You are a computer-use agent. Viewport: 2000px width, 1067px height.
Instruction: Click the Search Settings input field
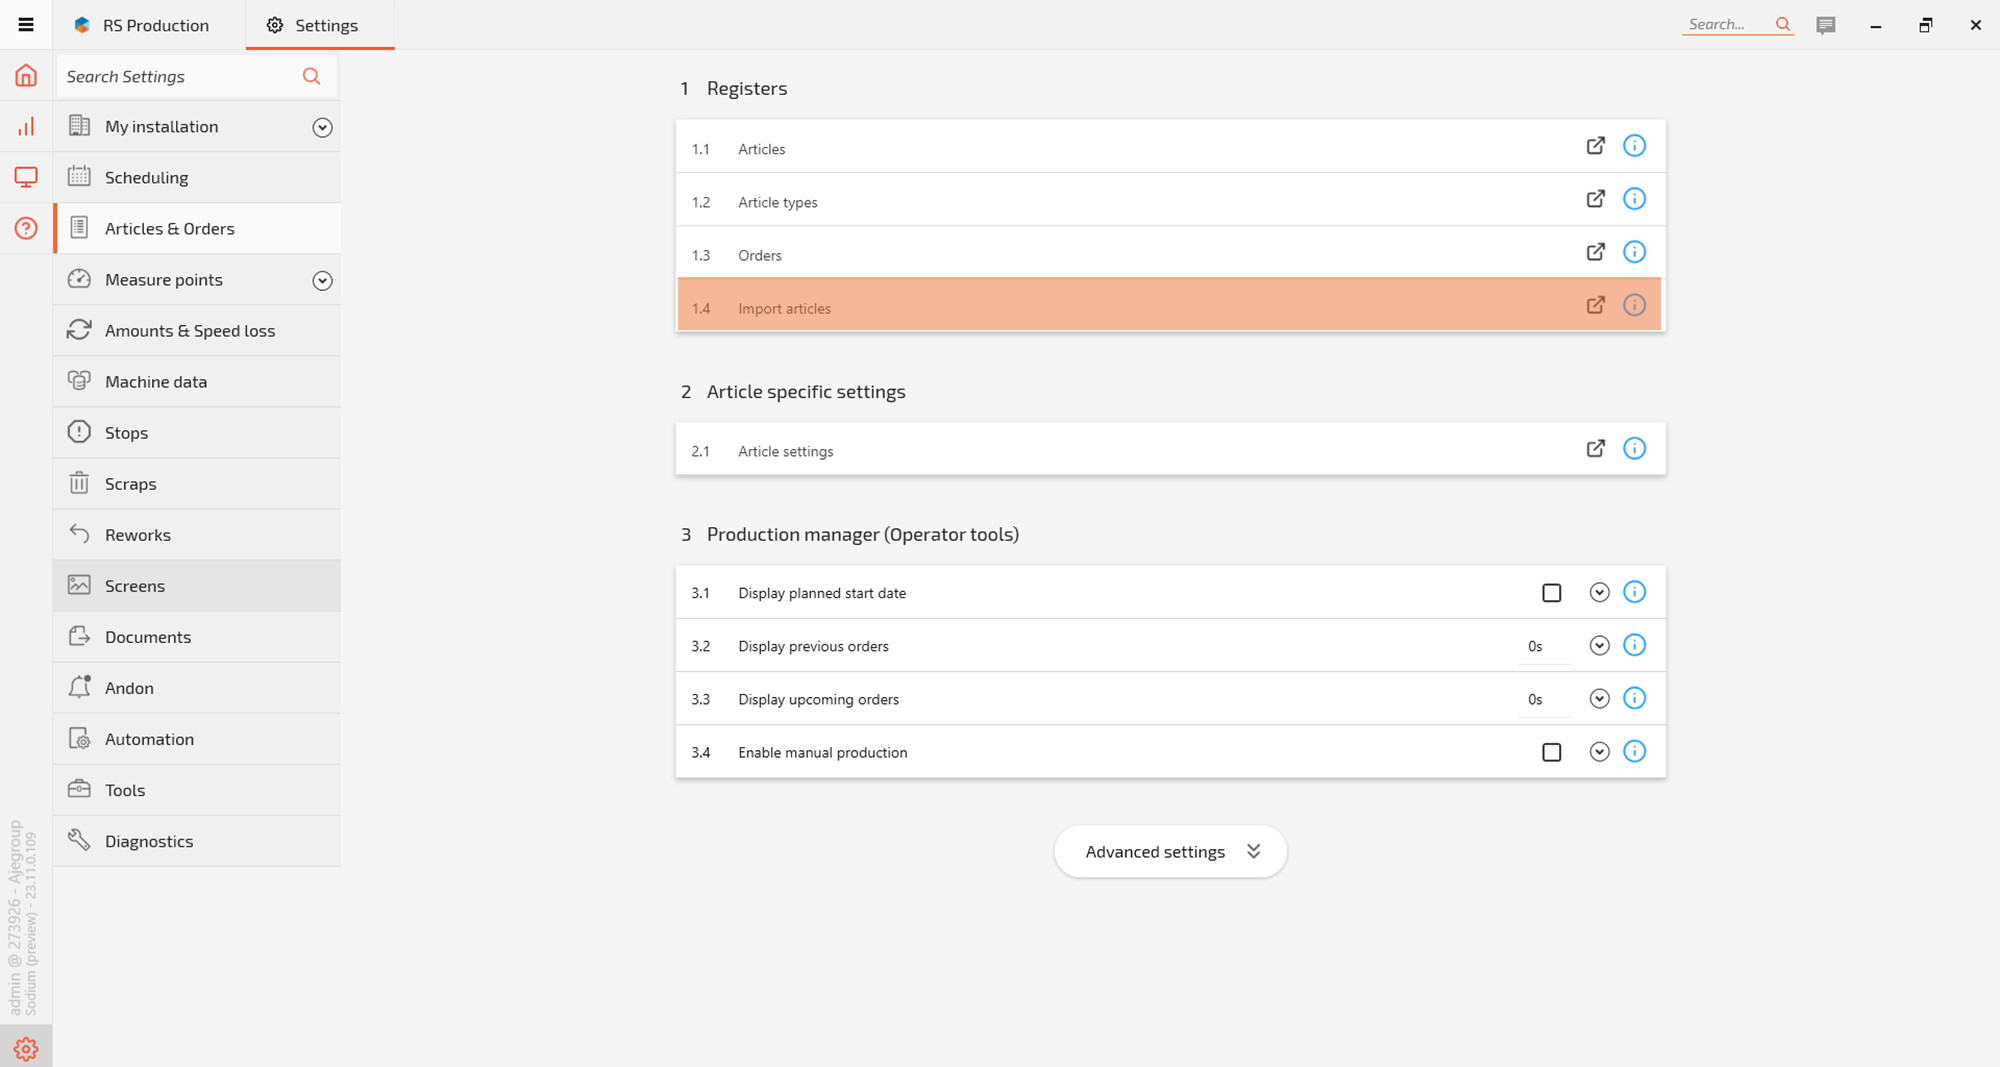coord(180,77)
